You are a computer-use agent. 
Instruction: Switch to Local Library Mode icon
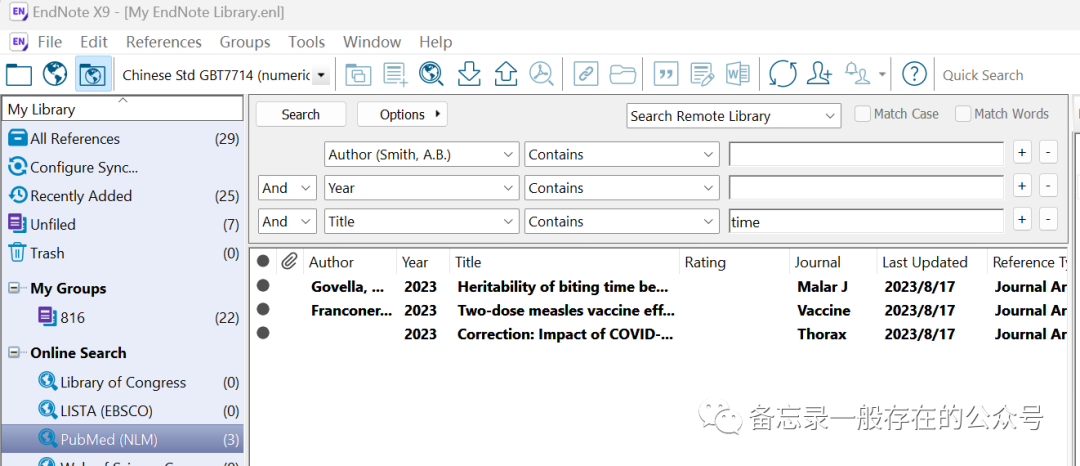19,74
